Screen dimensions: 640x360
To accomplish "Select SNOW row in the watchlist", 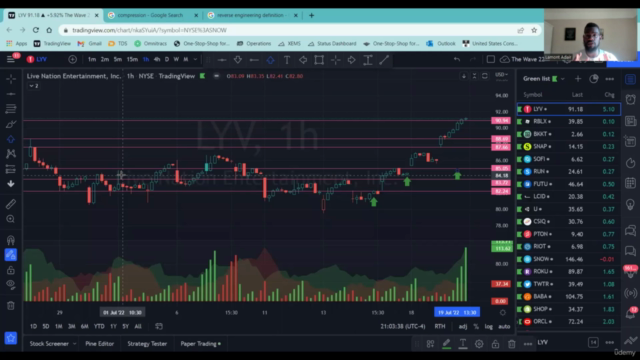I will 569,259.
